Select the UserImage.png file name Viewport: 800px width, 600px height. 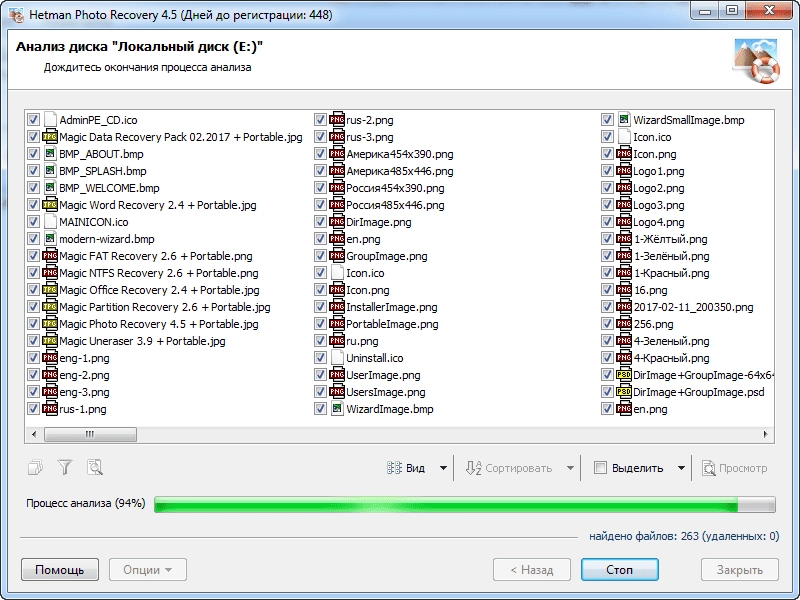tap(383, 375)
